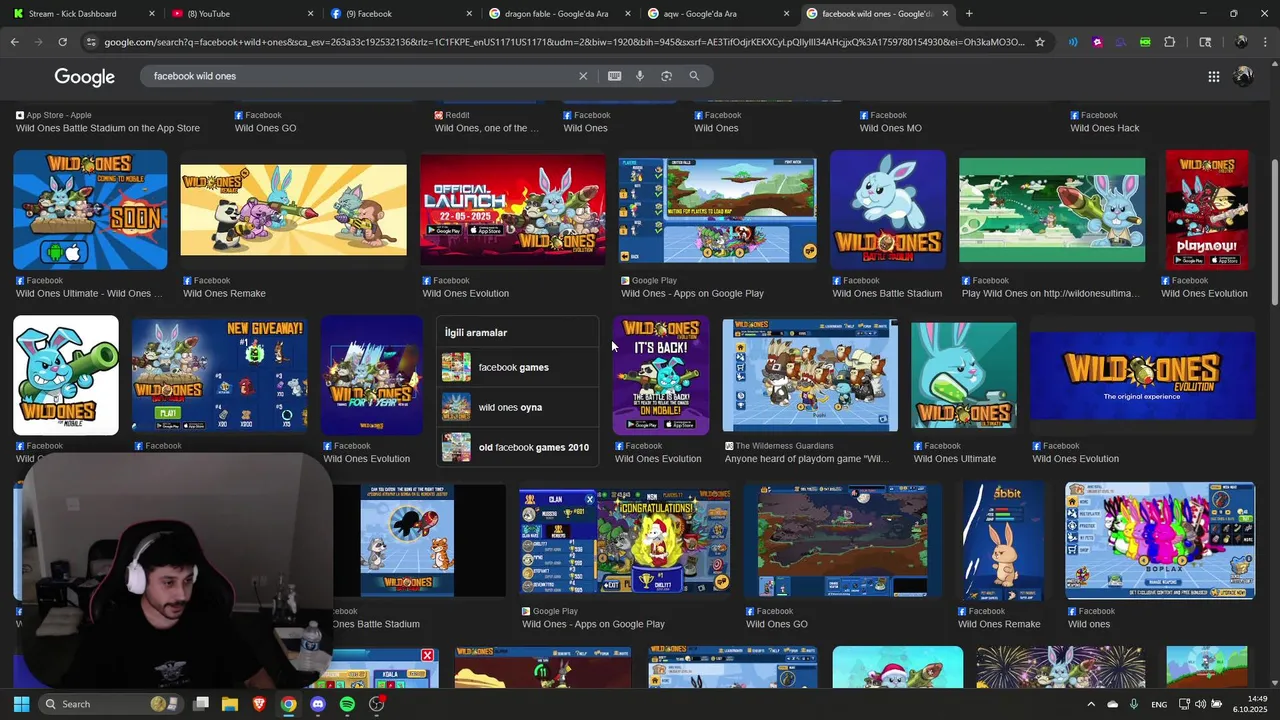1280x720 pixels.
Task: Open the green extension icon in toolbar
Action: pos(1145,42)
